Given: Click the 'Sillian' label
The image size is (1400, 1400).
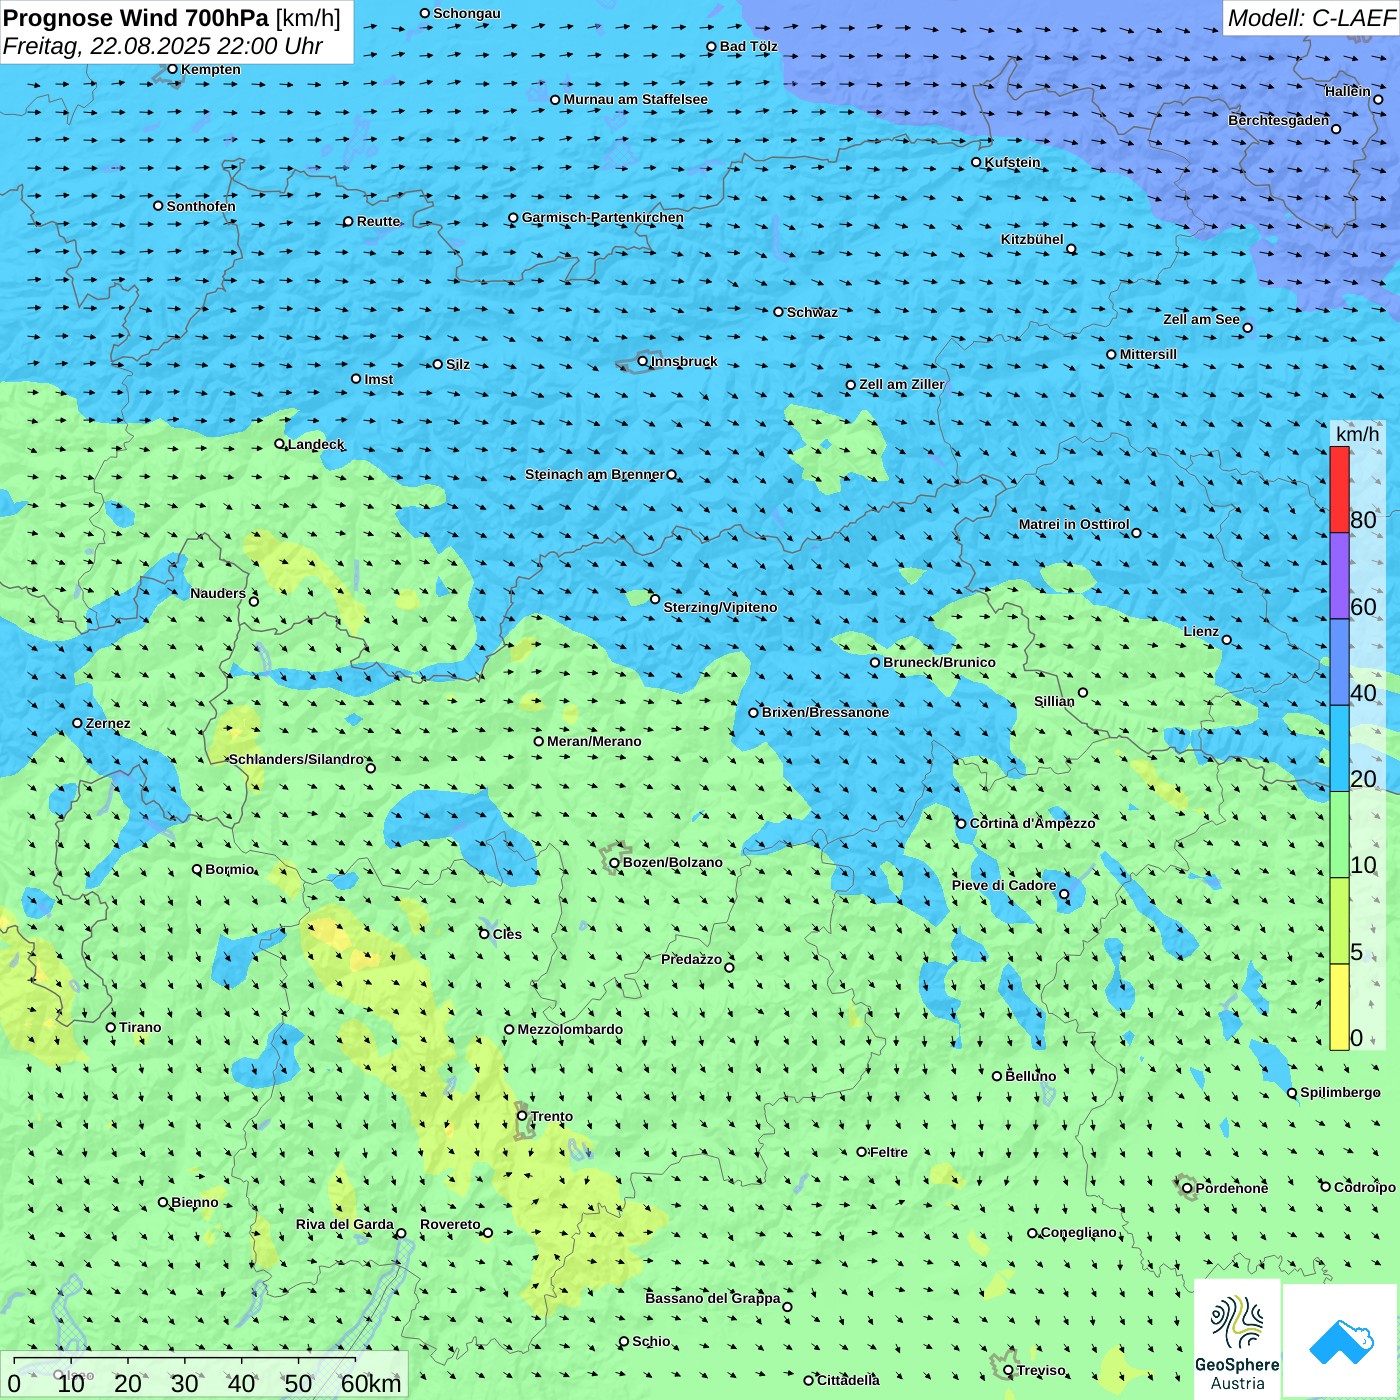Looking at the screenshot, I should tap(1054, 701).
